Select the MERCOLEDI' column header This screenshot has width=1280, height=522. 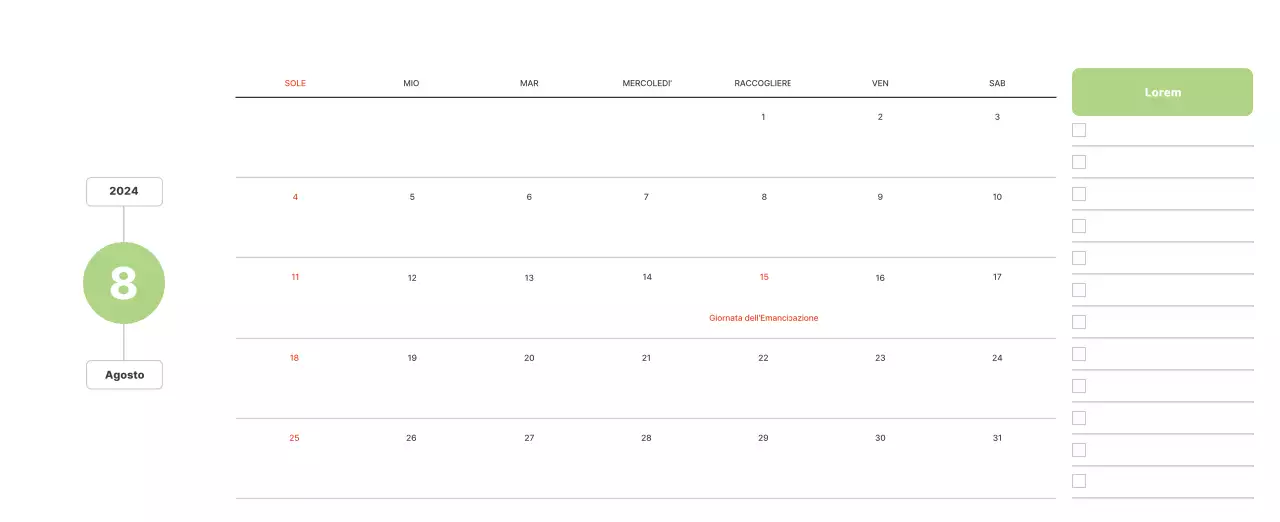pyautogui.click(x=647, y=83)
